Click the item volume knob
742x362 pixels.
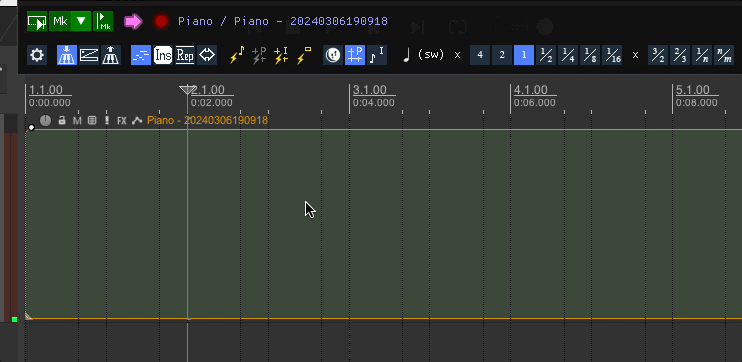45,120
